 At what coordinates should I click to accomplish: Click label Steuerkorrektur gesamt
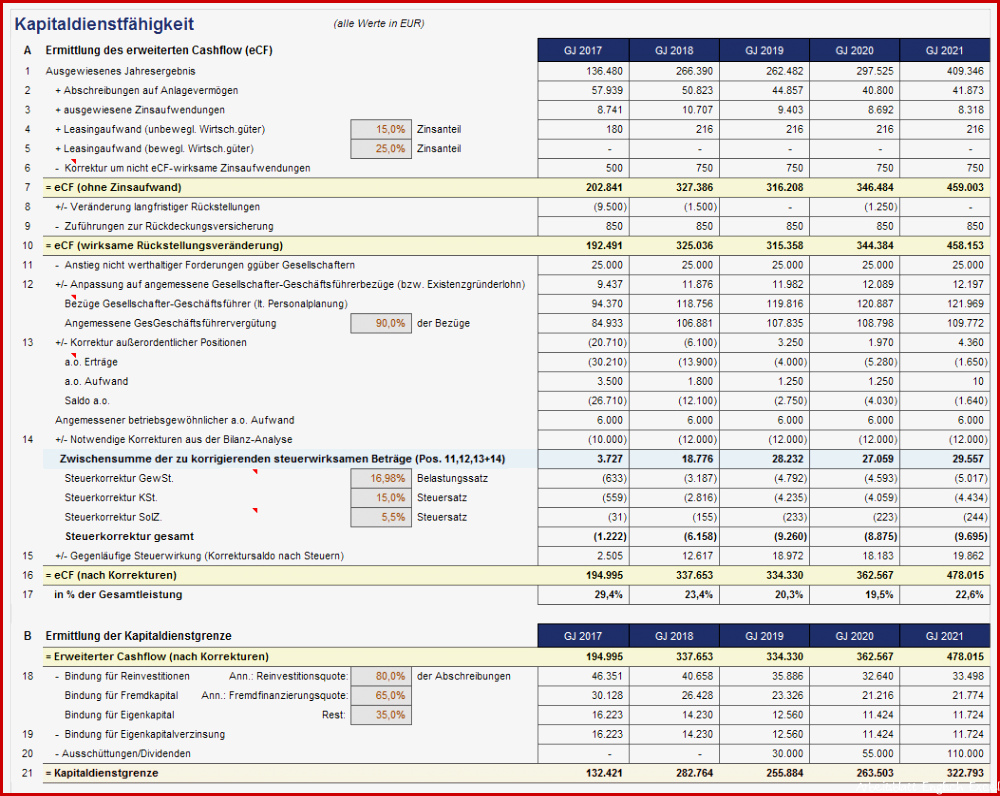point(129,536)
